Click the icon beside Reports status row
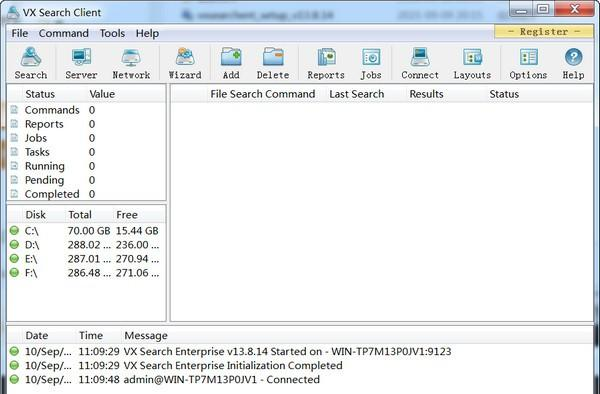 (x=14, y=124)
